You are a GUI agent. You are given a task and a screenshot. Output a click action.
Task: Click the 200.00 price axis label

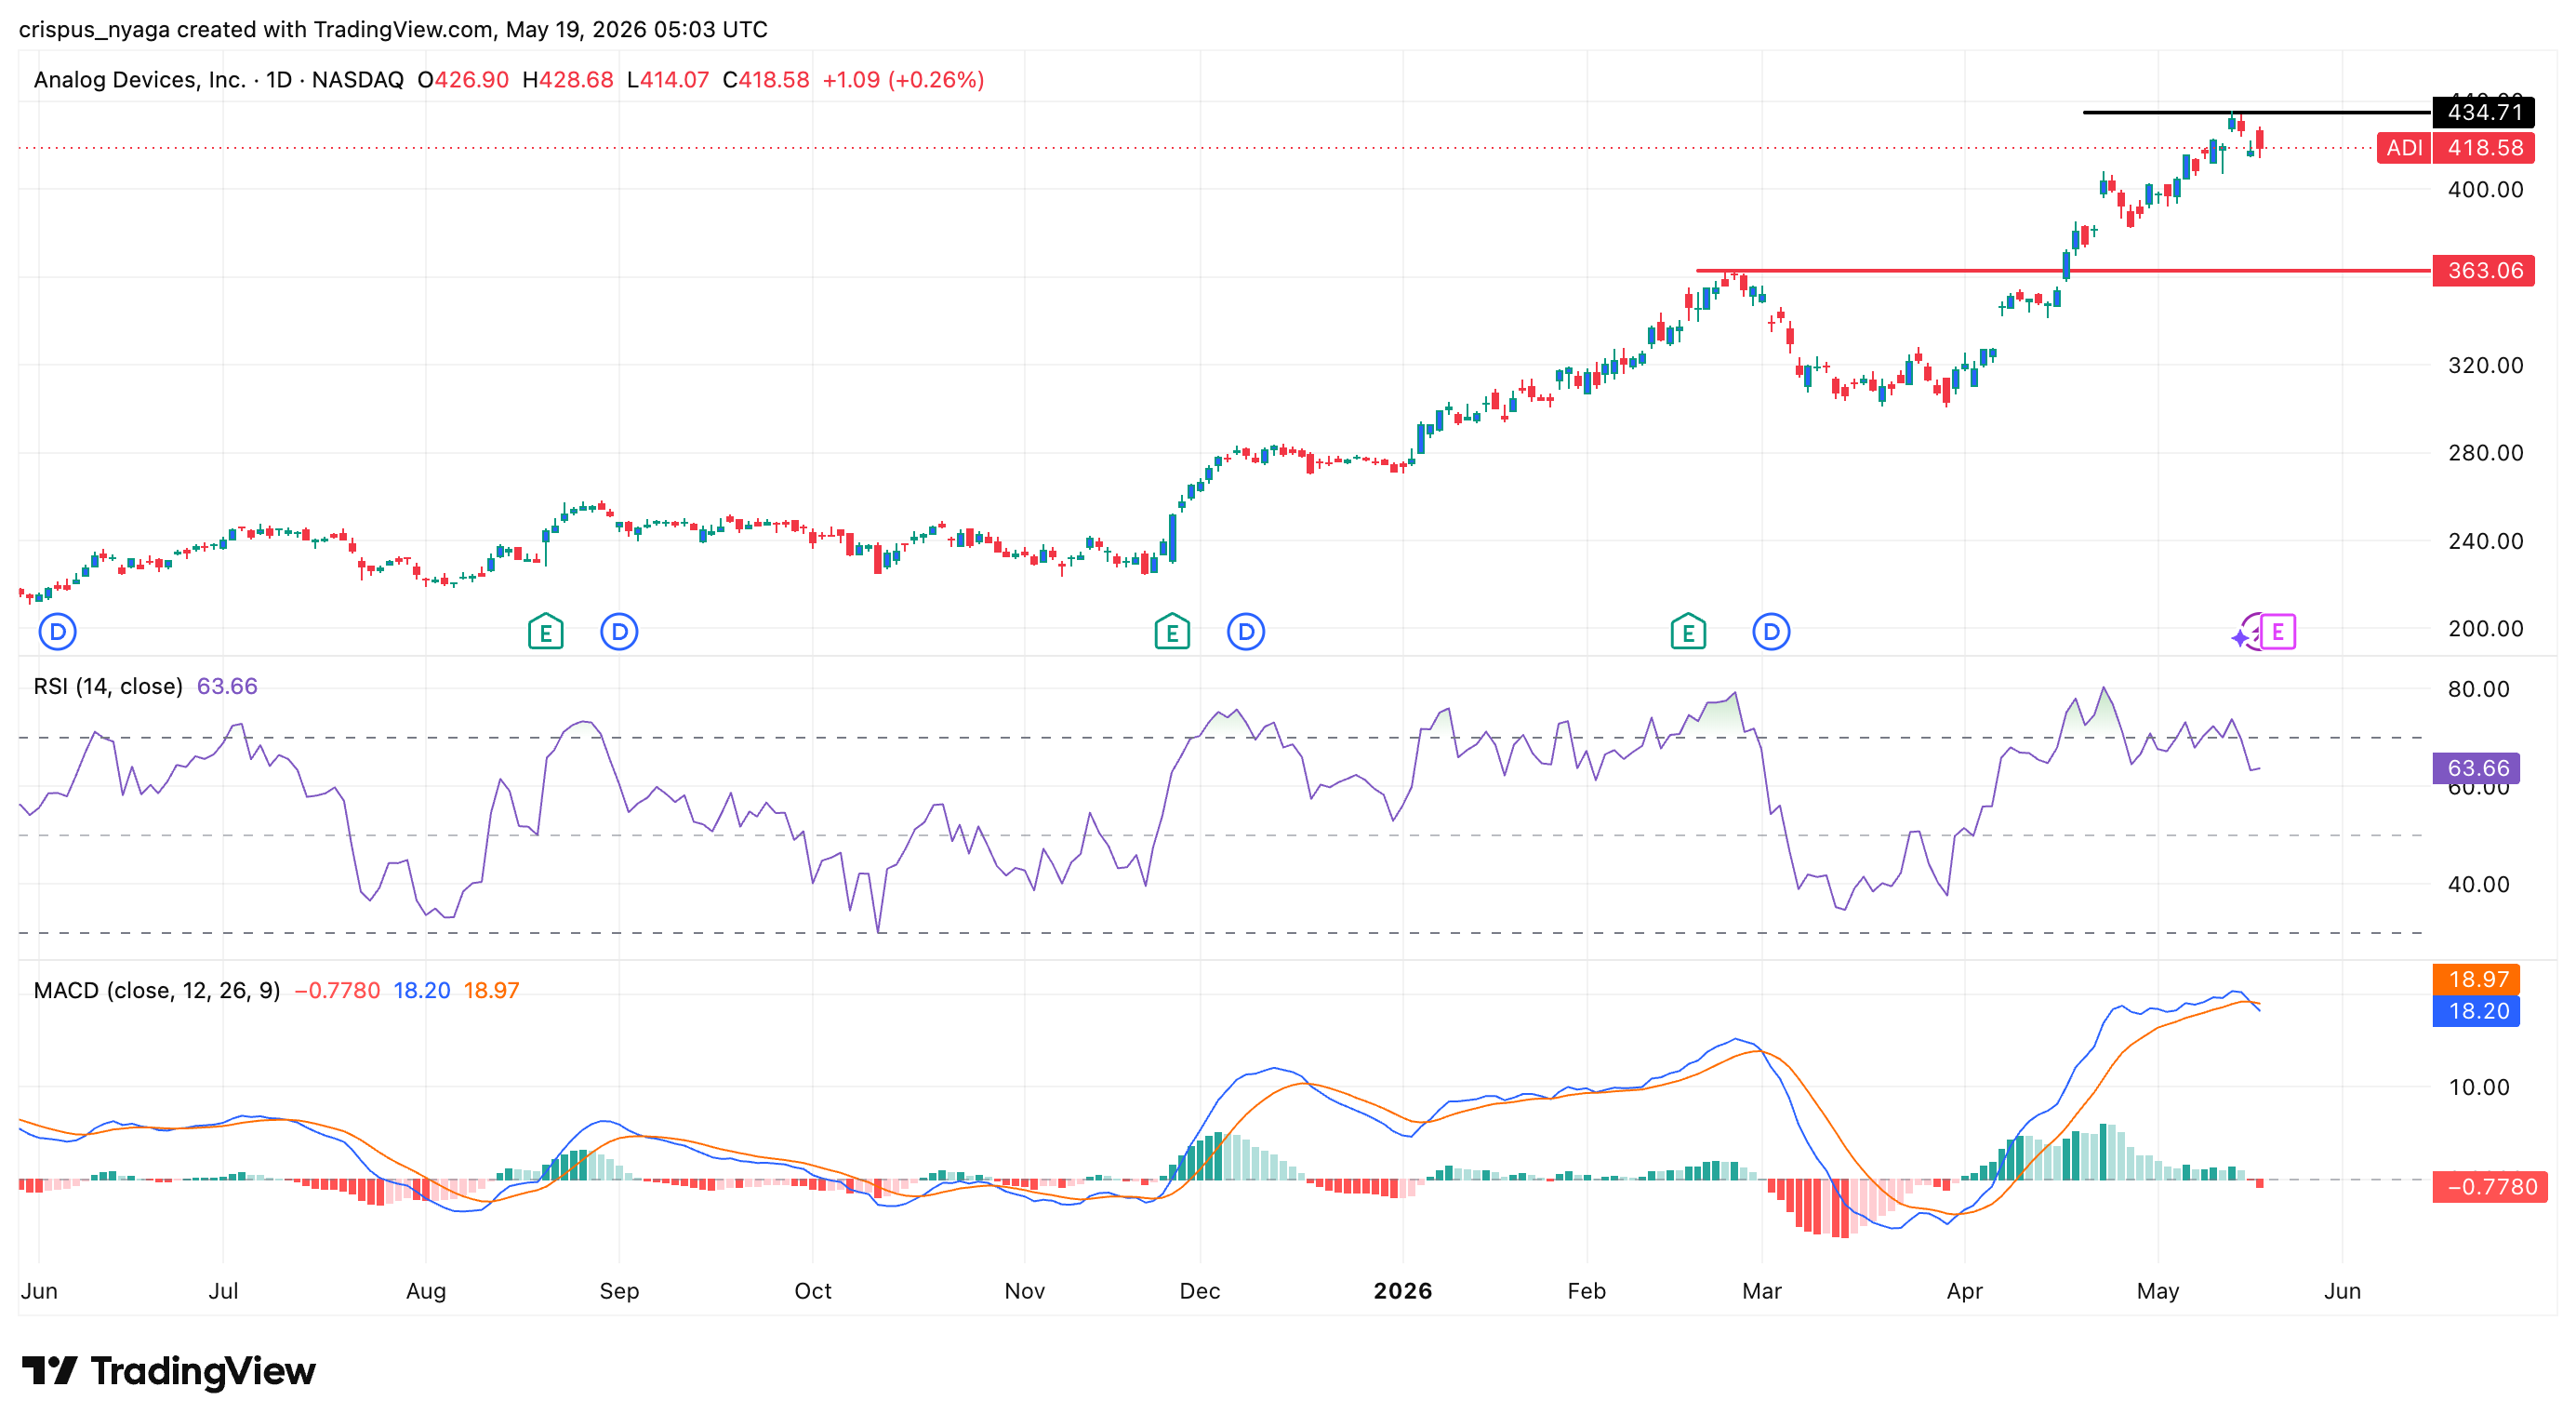point(2486,629)
